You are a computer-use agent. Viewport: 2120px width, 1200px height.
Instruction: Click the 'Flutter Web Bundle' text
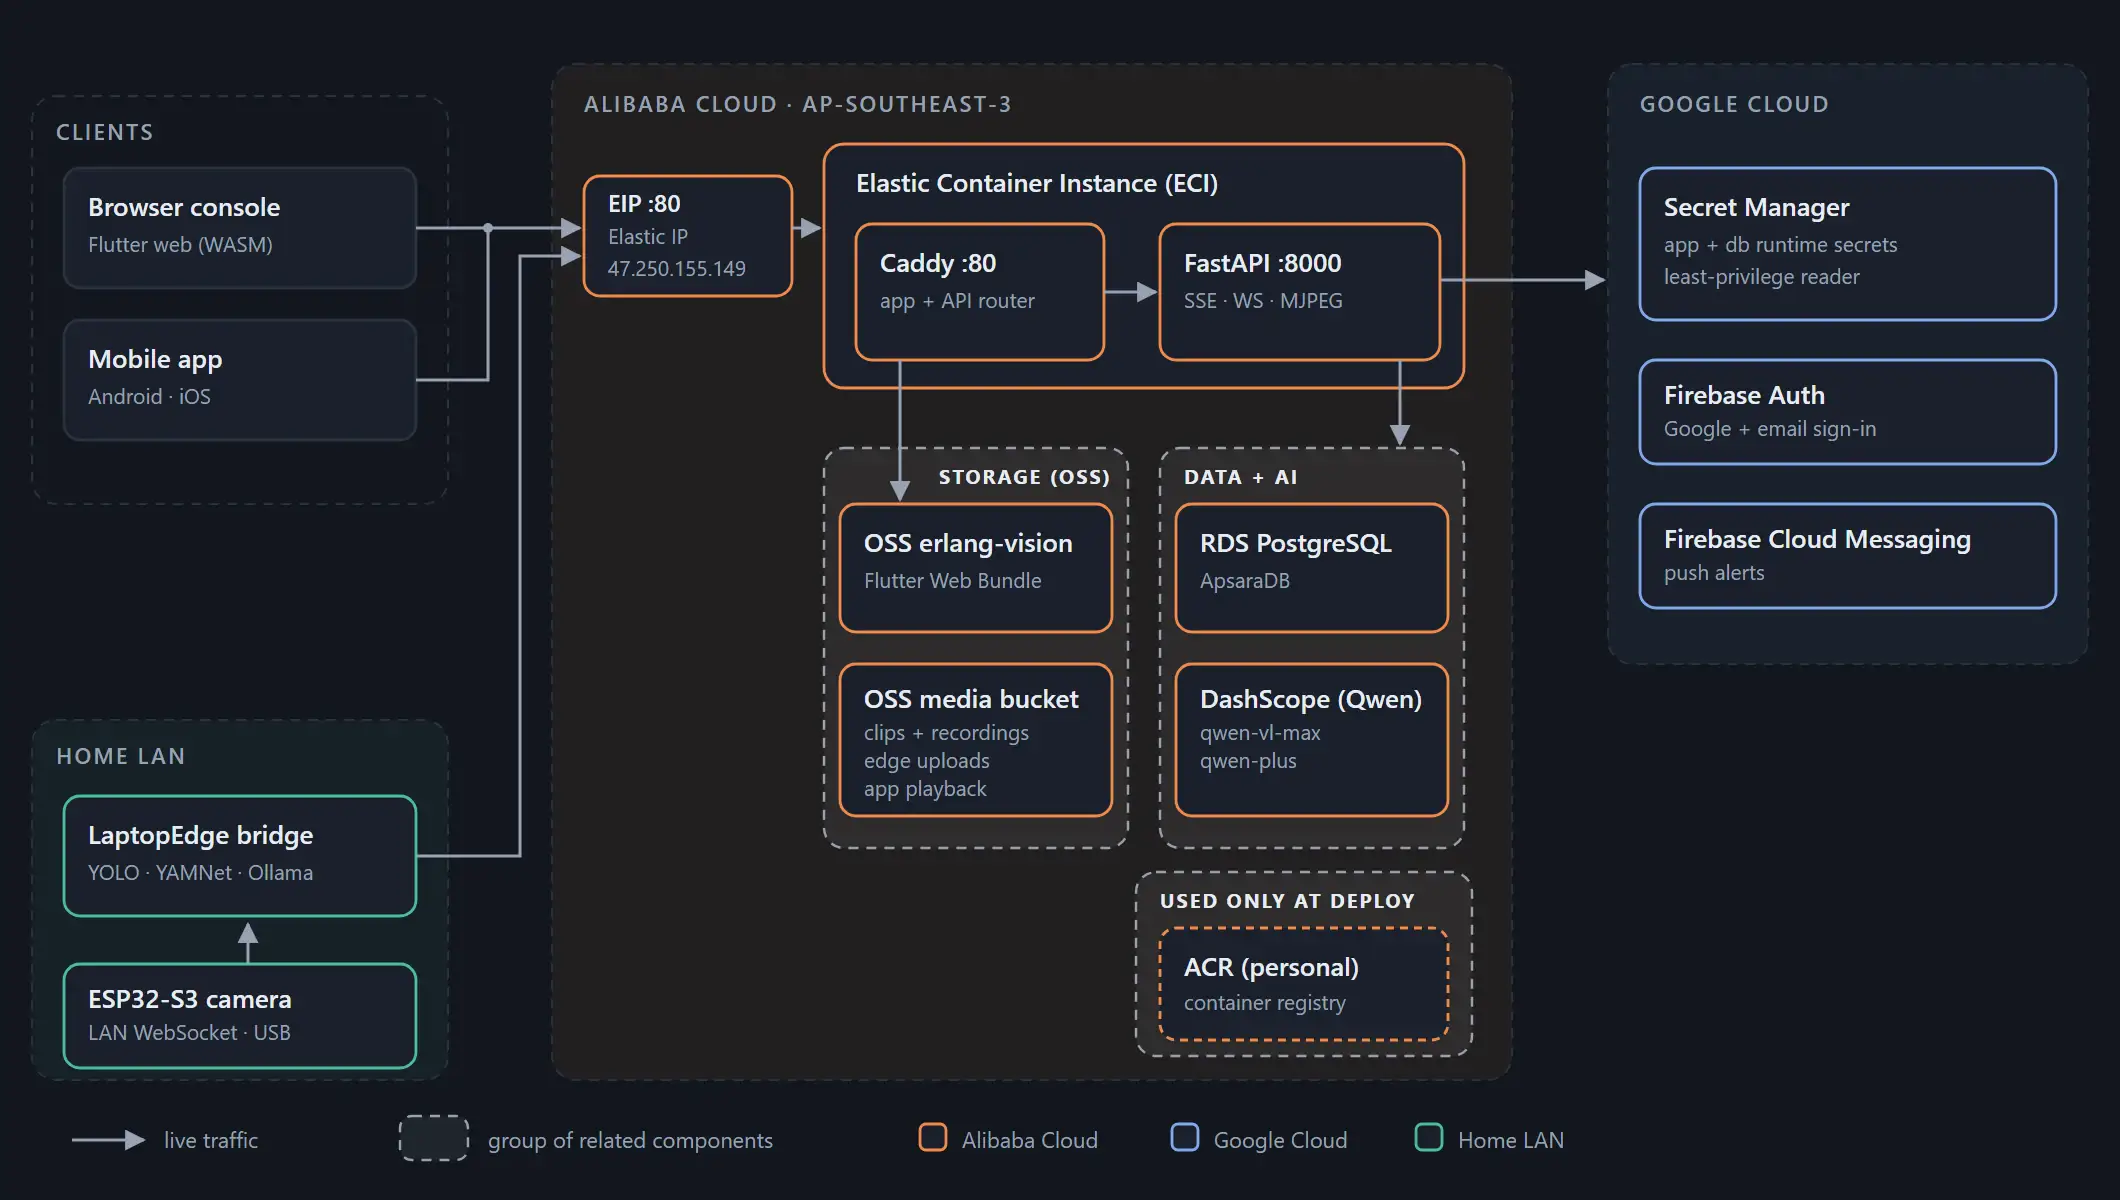[x=953, y=581]
